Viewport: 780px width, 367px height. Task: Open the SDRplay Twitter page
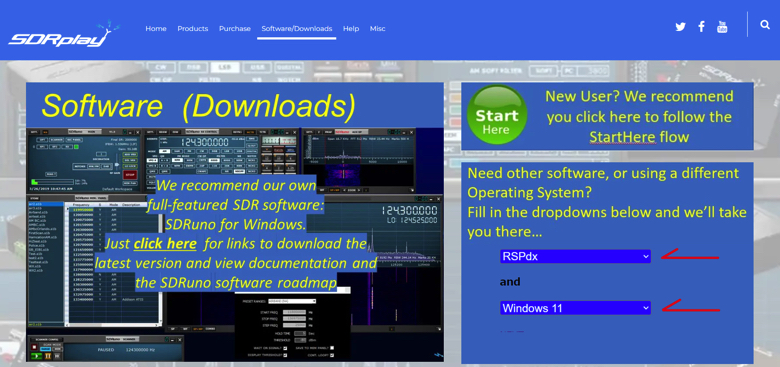[x=680, y=27]
